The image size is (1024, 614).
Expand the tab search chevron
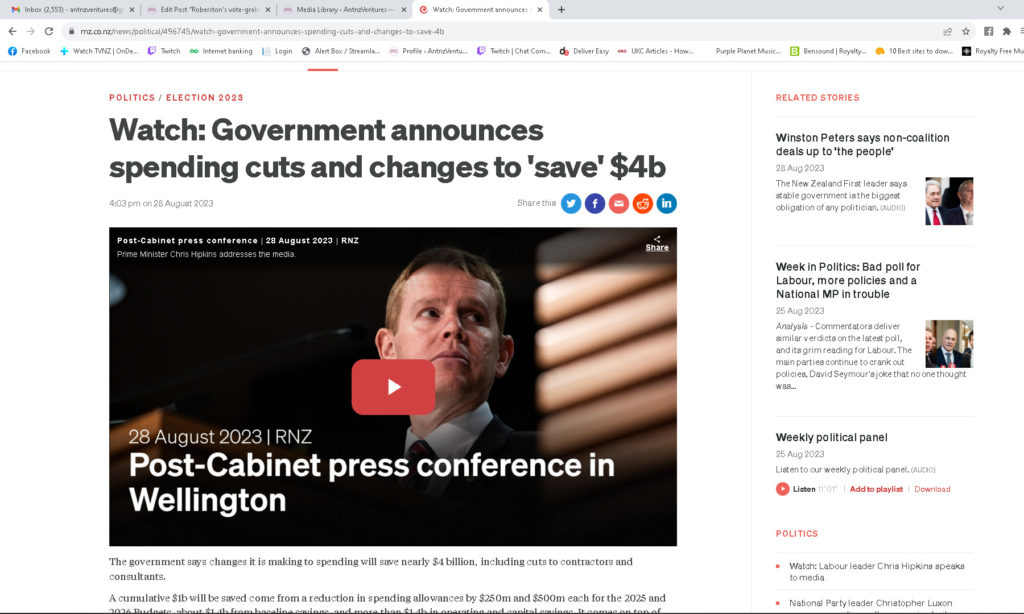tap(1000, 8)
